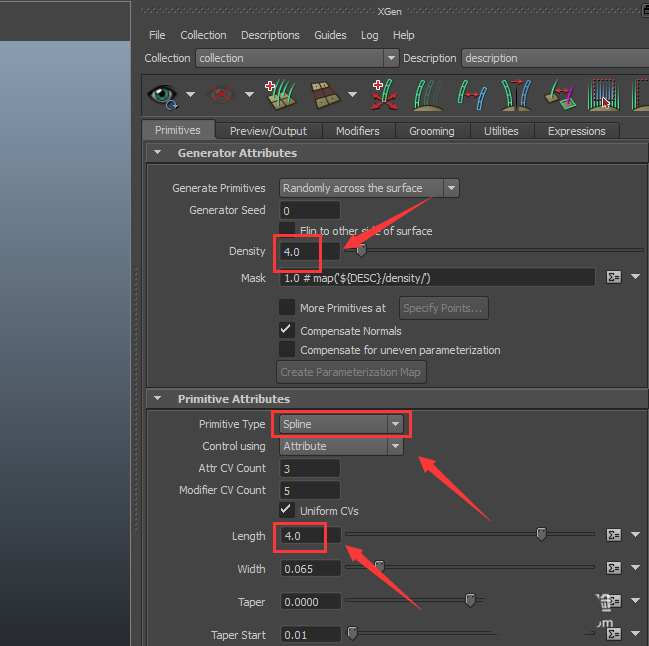Image resolution: width=649 pixels, height=646 pixels.
Task: Open expression editor for Taper
Action: 613,601
